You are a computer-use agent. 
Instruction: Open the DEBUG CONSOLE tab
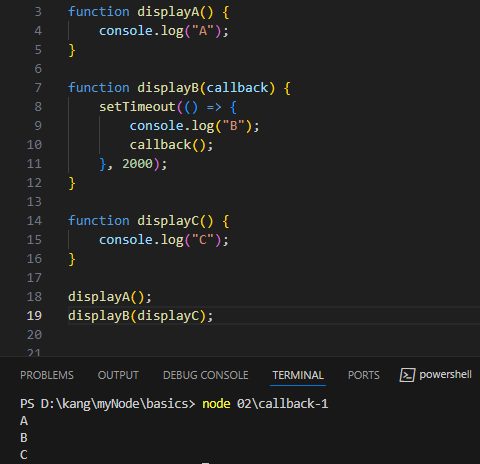tap(206, 375)
